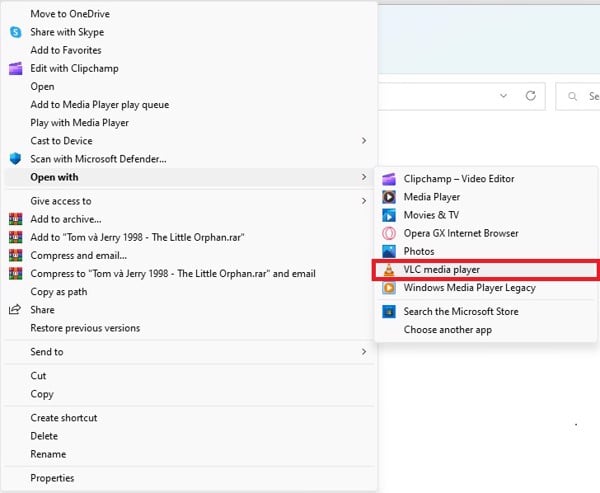The height and width of the screenshot is (493, 600).
Task: Choose Restore previous versions
Action: [85, 328]
